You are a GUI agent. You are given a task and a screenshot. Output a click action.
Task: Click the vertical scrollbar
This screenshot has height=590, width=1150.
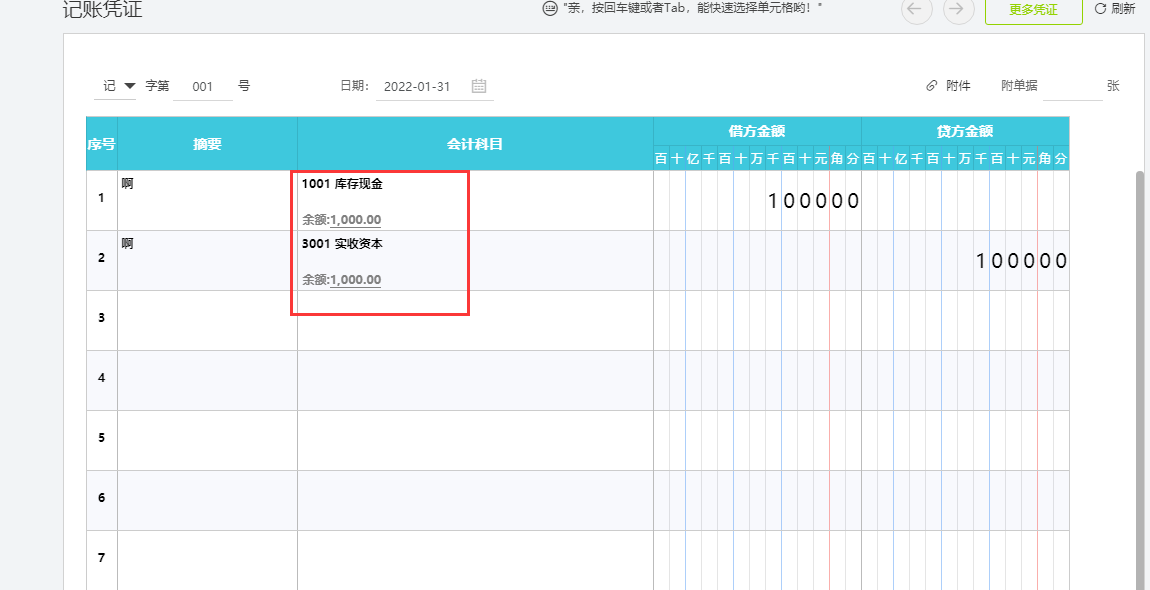pos(1139,379)
